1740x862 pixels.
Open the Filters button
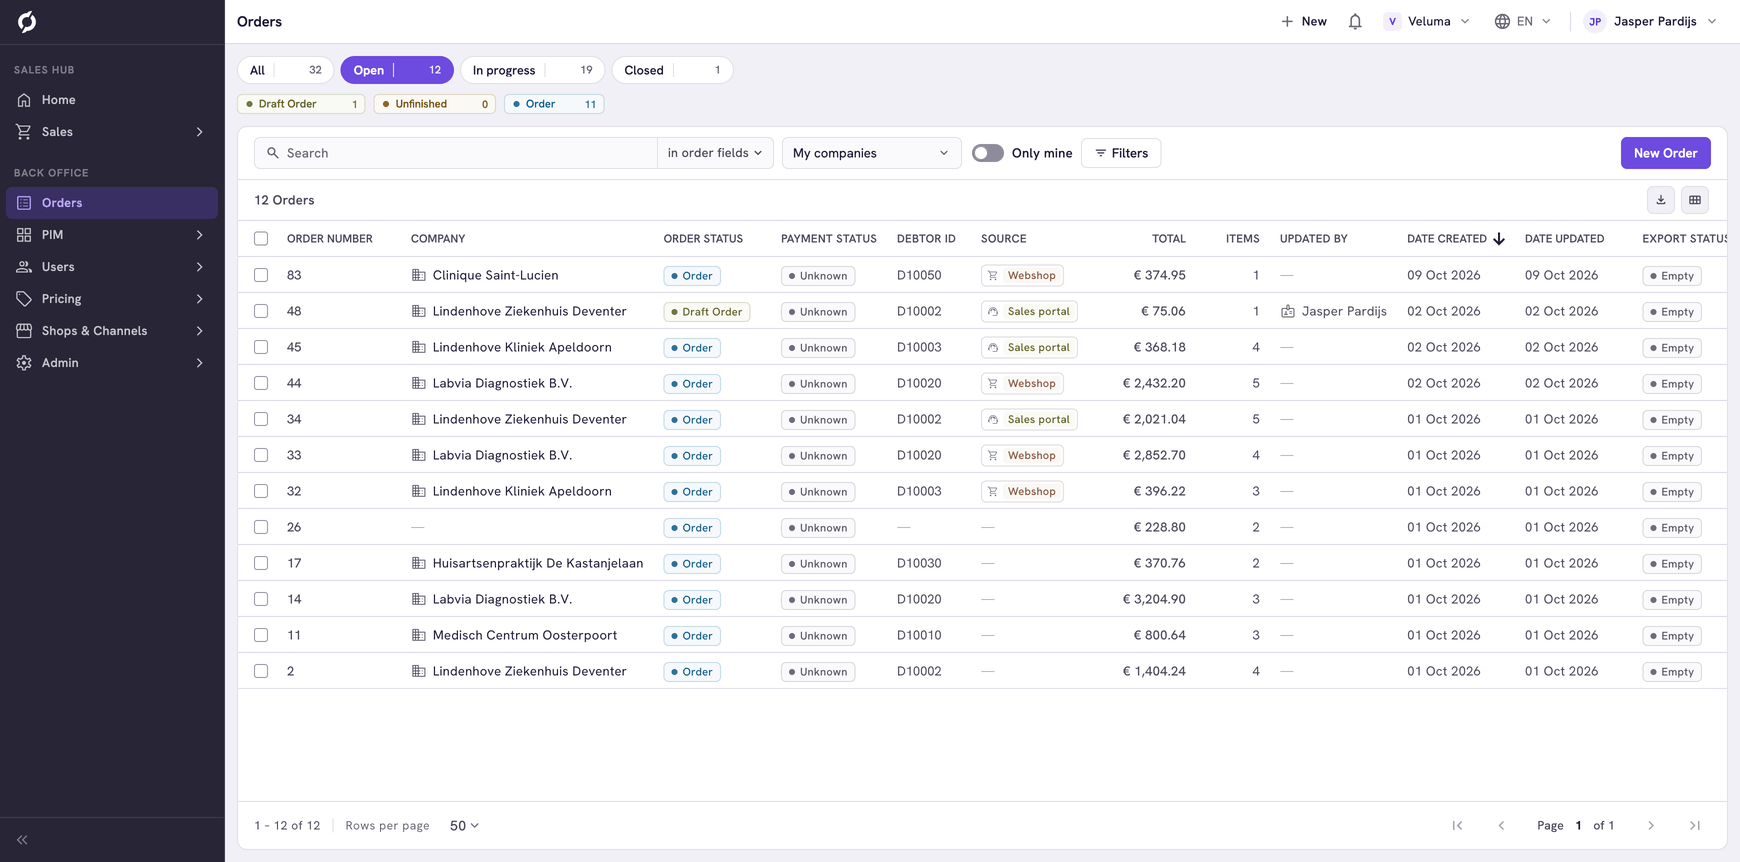pyautogui.click(x=1121, y=153)
